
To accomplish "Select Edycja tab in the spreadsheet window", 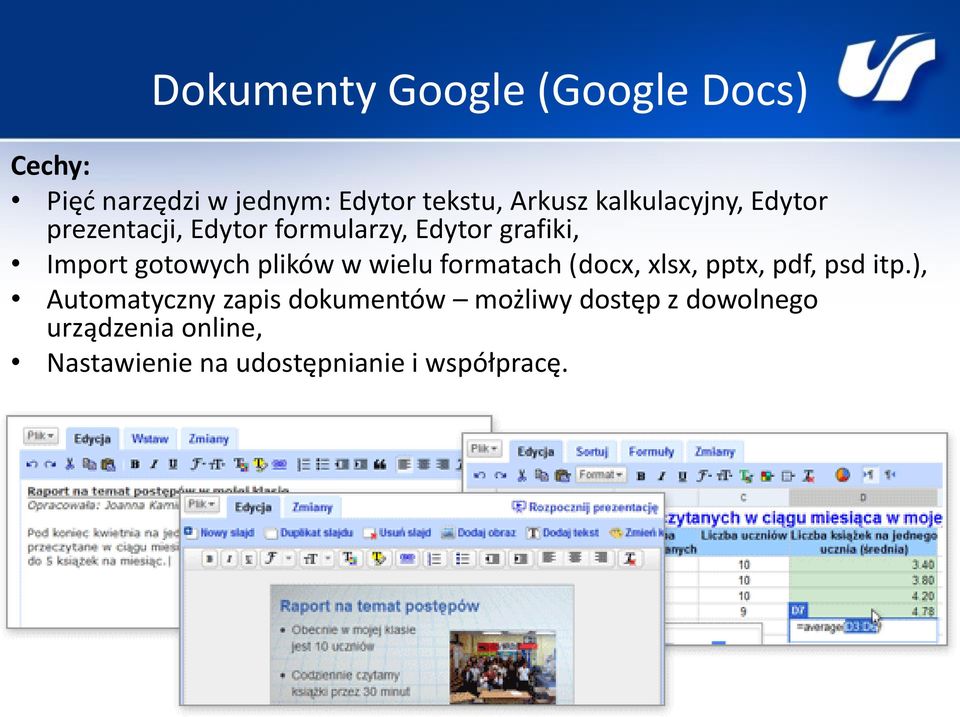I will [x=536, y=451].
